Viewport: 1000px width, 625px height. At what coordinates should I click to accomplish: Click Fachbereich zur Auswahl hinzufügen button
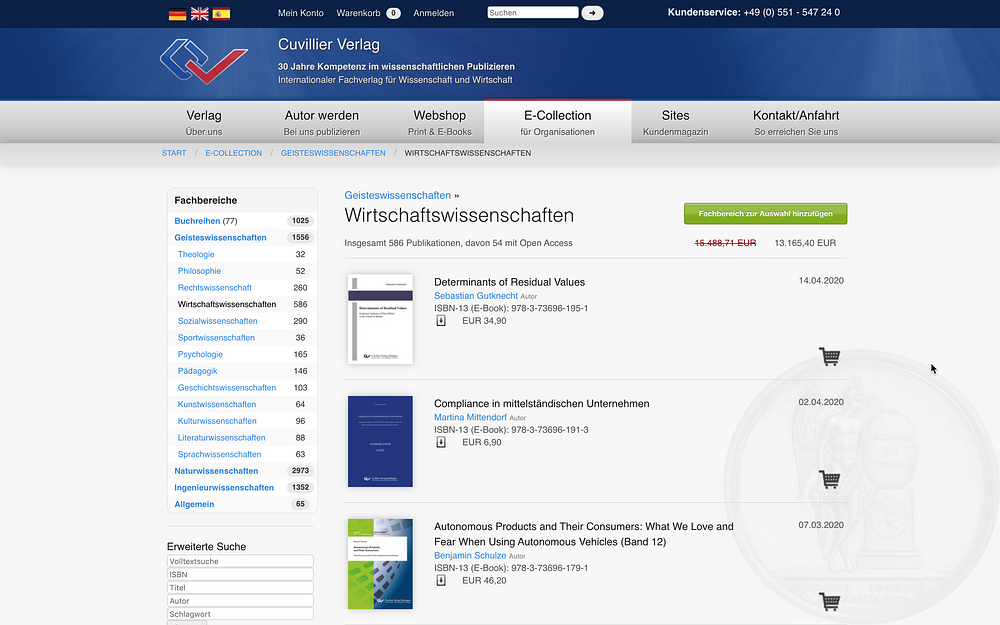(765, 214)
